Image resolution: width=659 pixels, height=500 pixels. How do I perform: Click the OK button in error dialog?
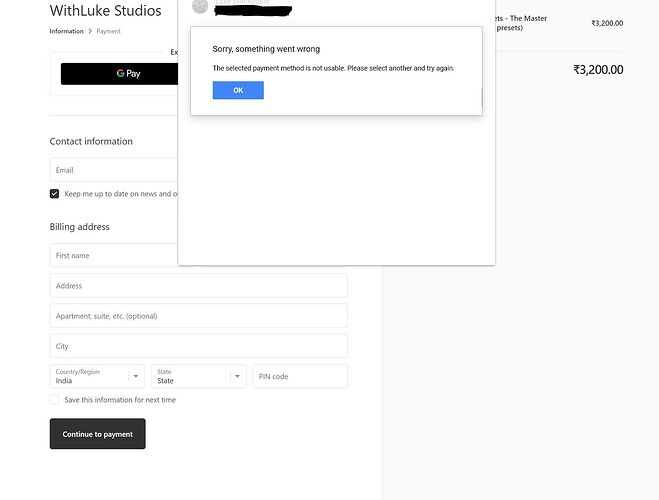click(238, 90)
